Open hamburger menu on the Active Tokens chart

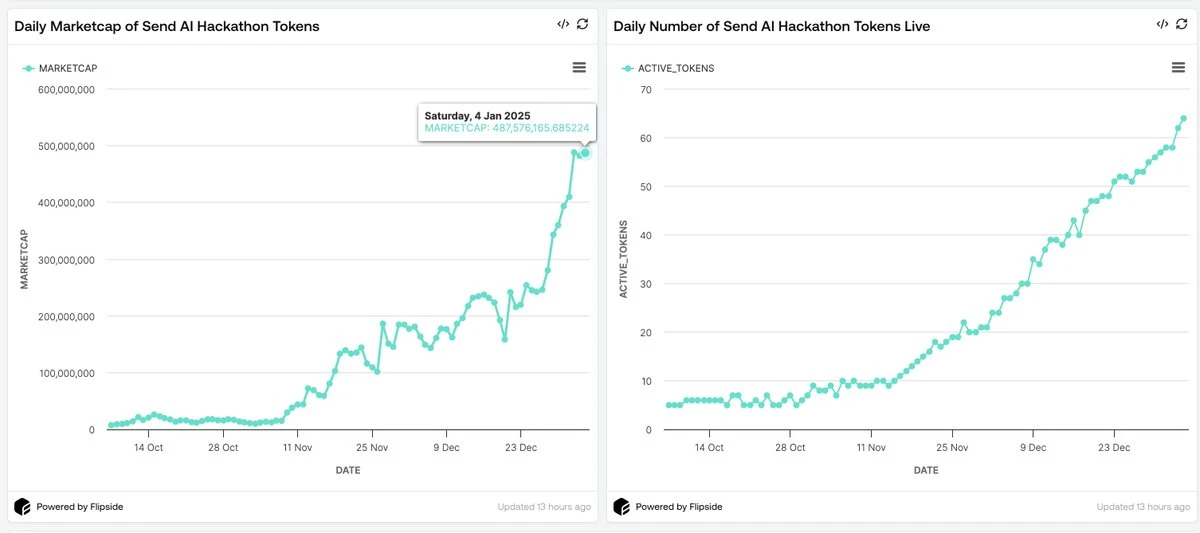(x=1178, y=67)
